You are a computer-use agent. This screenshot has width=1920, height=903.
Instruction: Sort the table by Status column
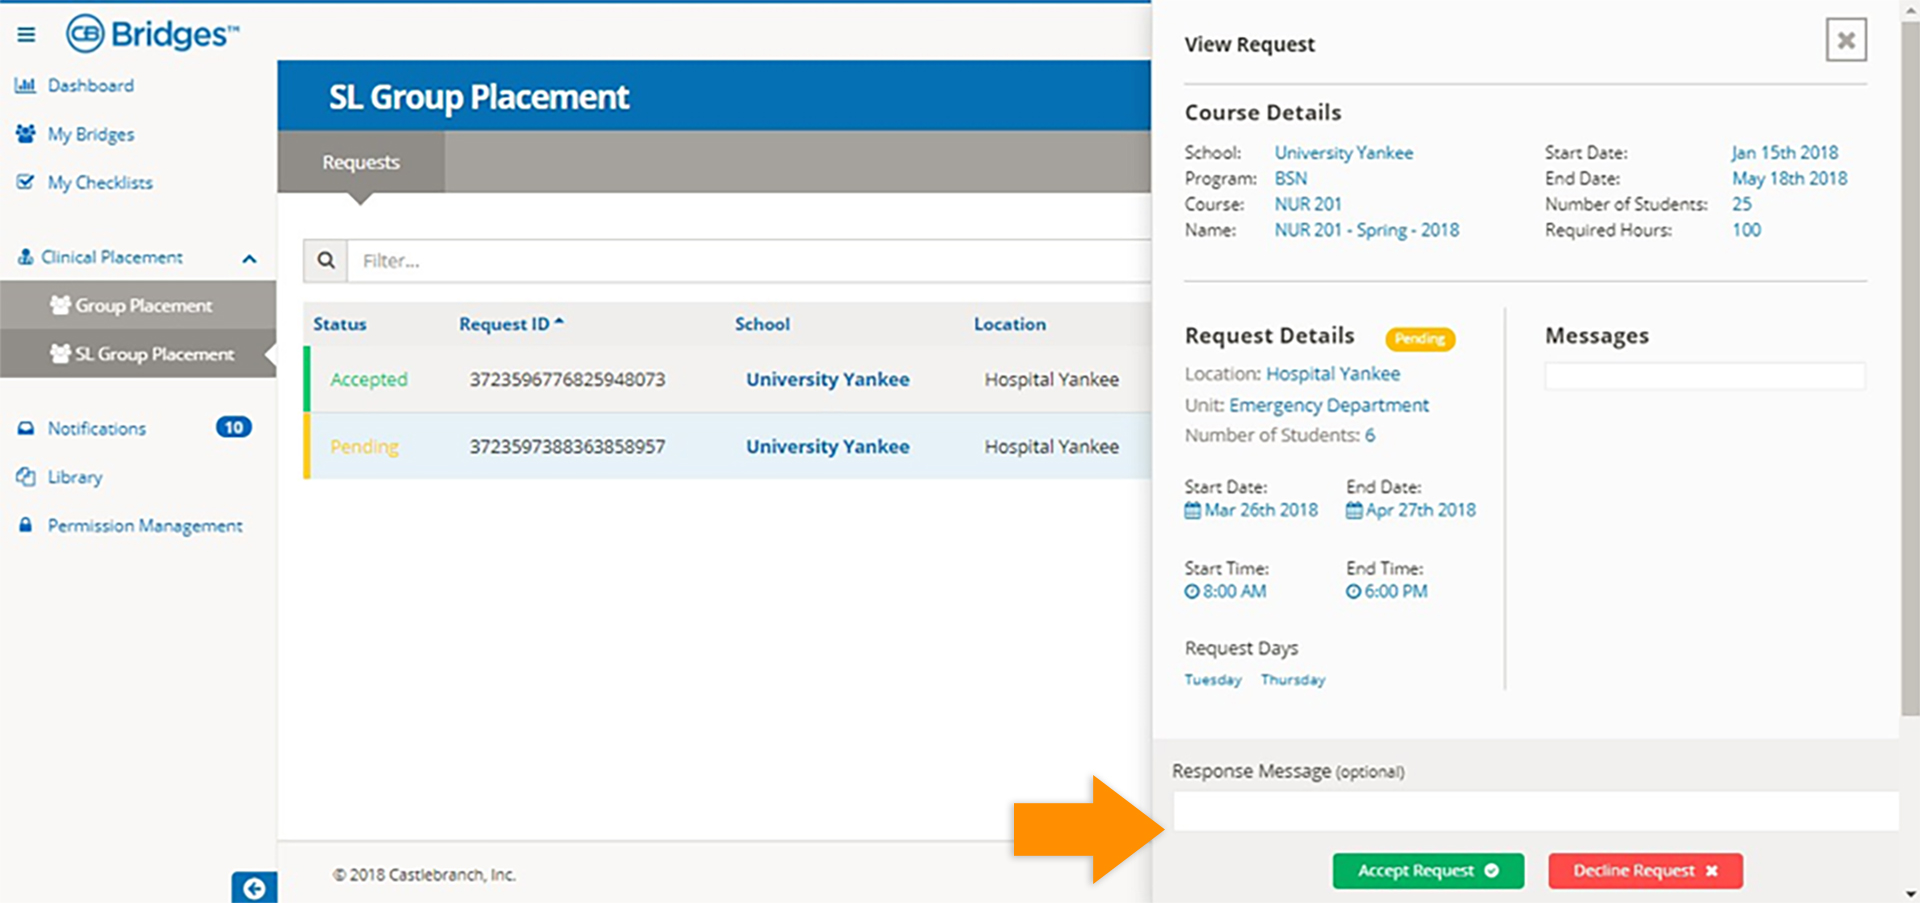[340, 324]
